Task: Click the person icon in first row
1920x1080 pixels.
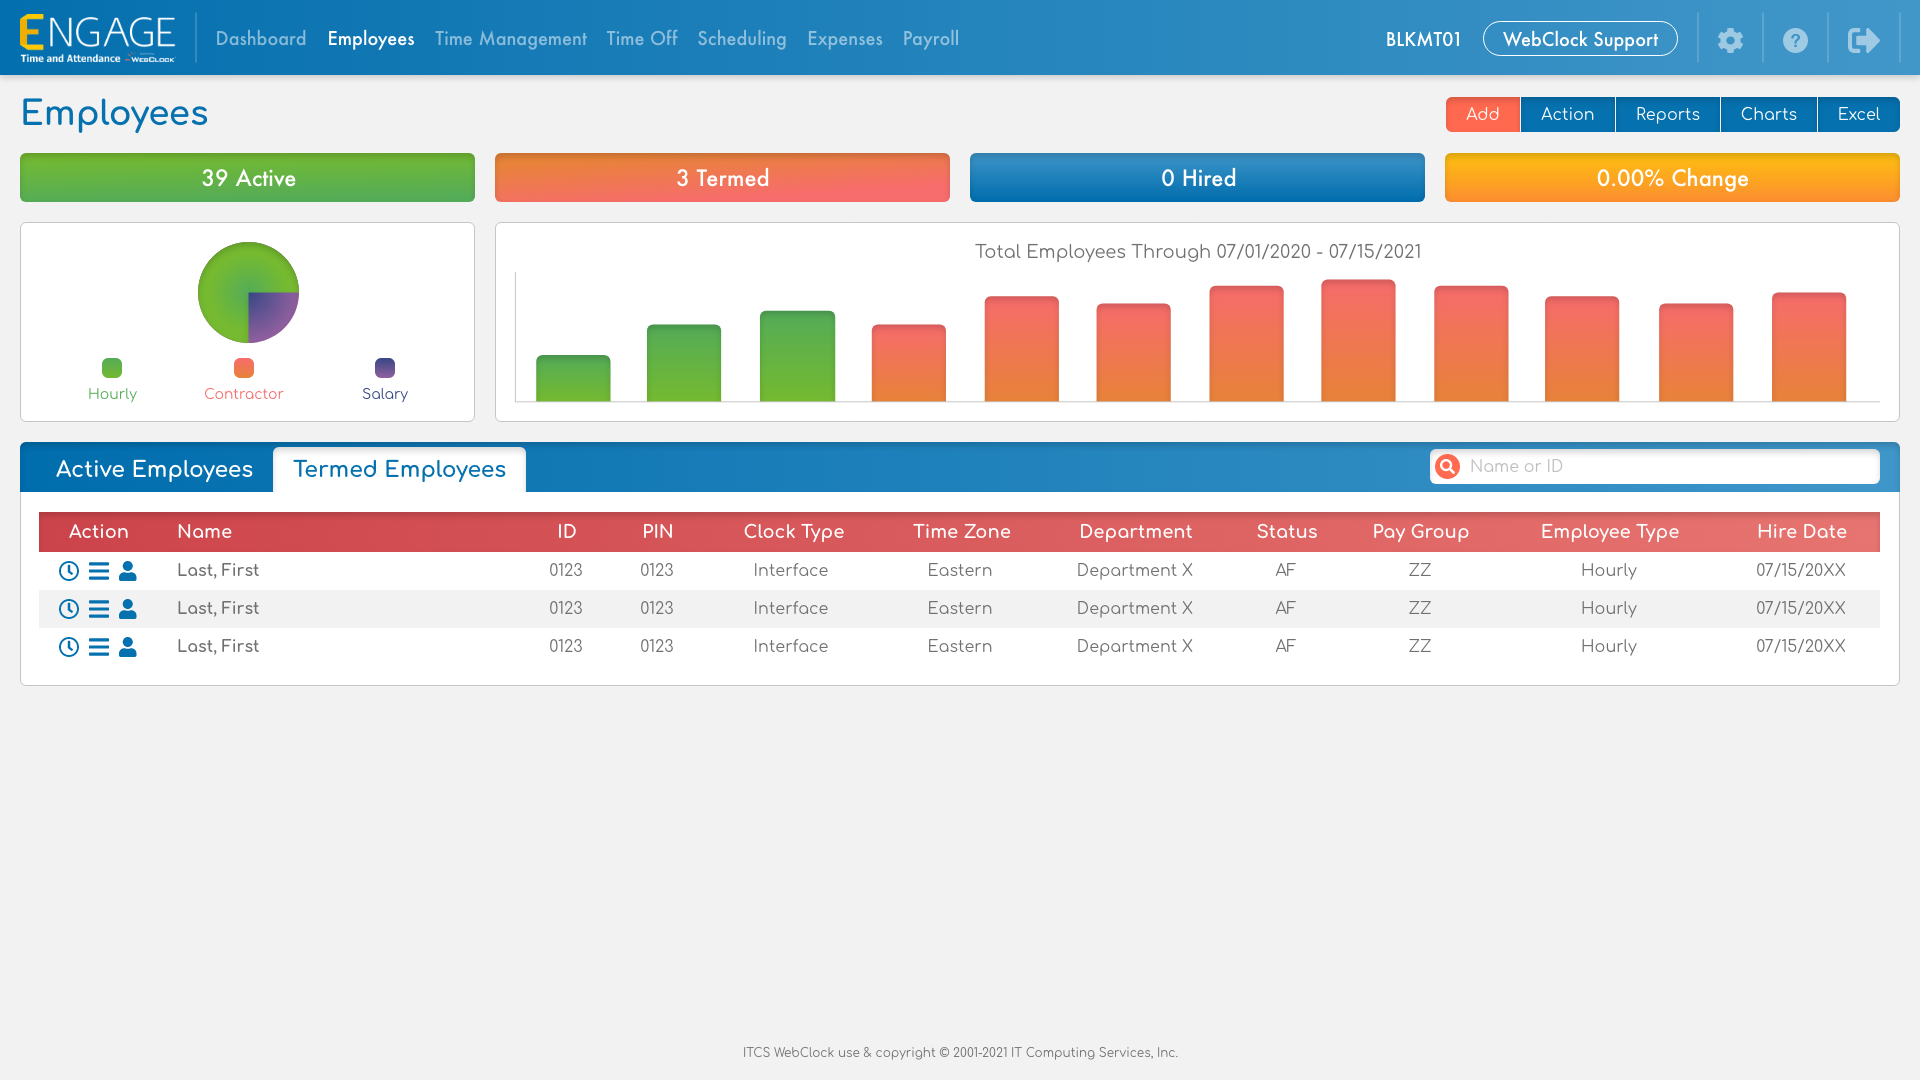Action: pyautogui.click(x=128, y=571)
